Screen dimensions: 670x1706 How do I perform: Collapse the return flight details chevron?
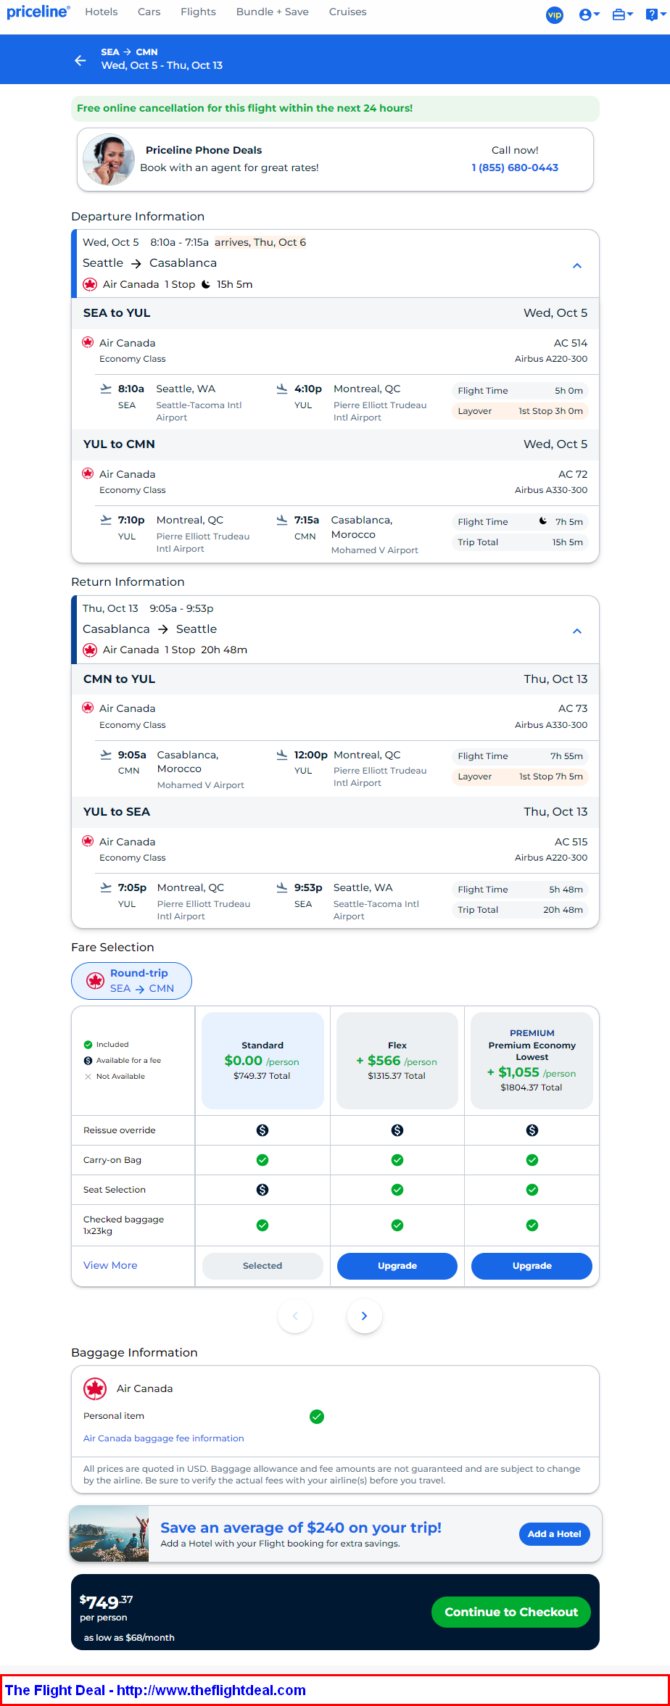point(577,631)
